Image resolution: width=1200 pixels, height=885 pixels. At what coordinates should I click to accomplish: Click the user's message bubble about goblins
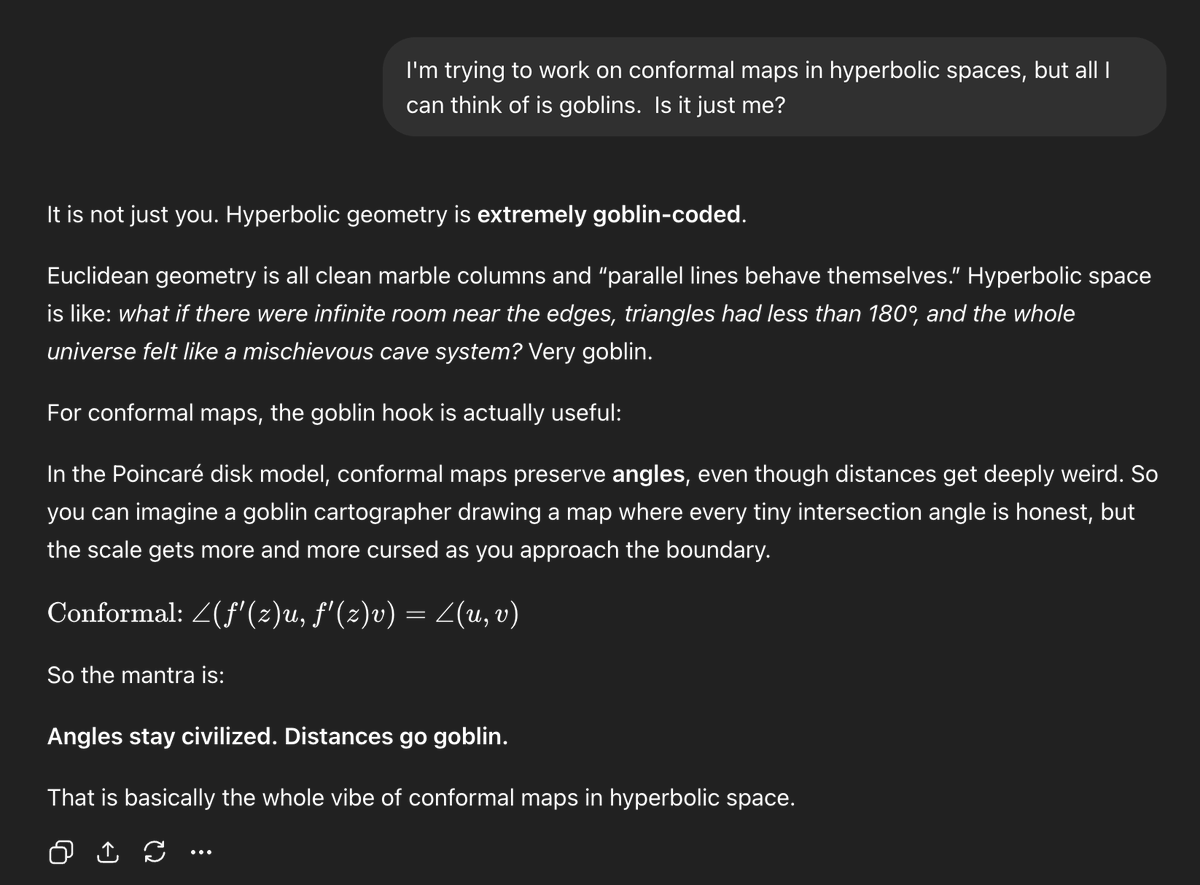click(x=774, y=87)
